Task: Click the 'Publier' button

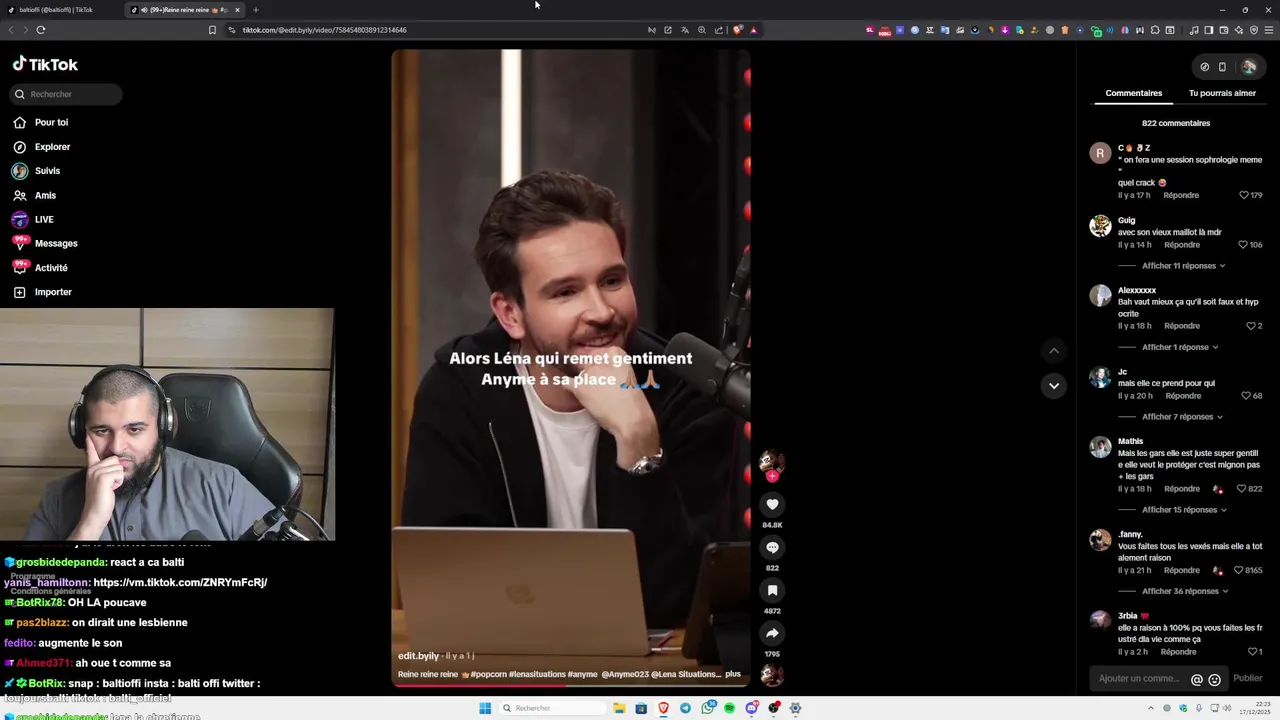Action: [1248, 678]
